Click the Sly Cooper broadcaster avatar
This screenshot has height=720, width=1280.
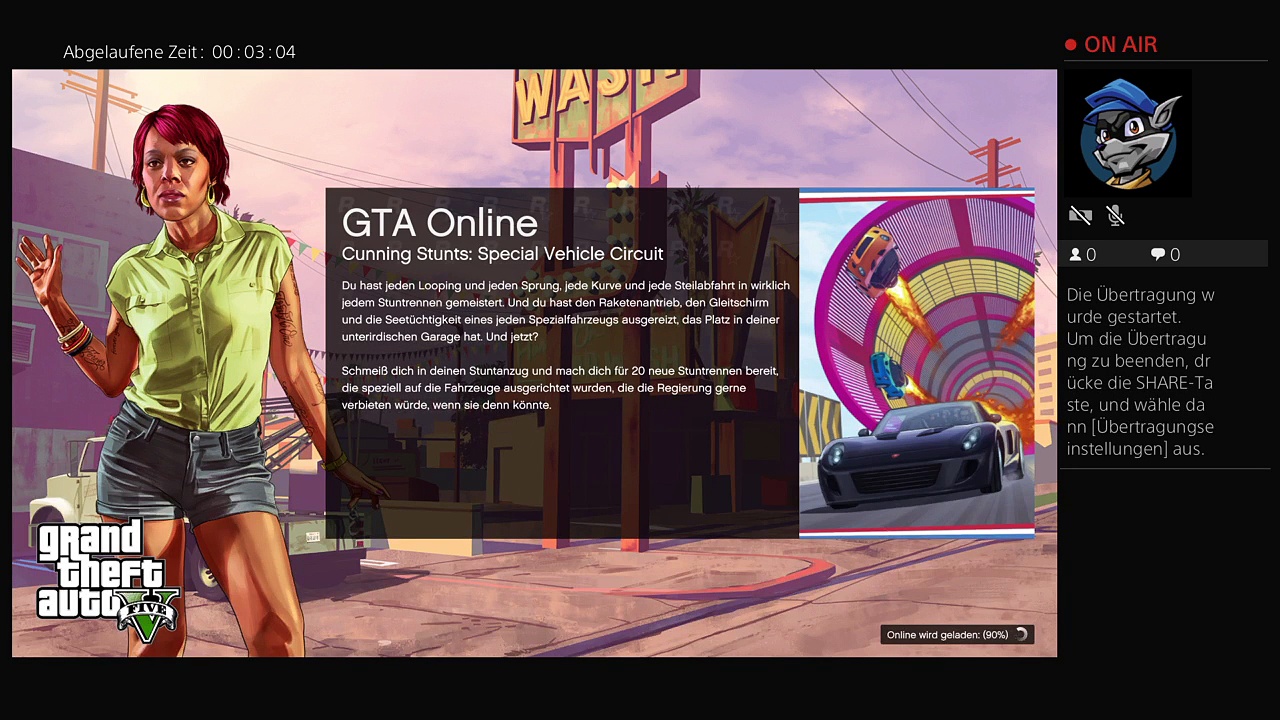1128,134
